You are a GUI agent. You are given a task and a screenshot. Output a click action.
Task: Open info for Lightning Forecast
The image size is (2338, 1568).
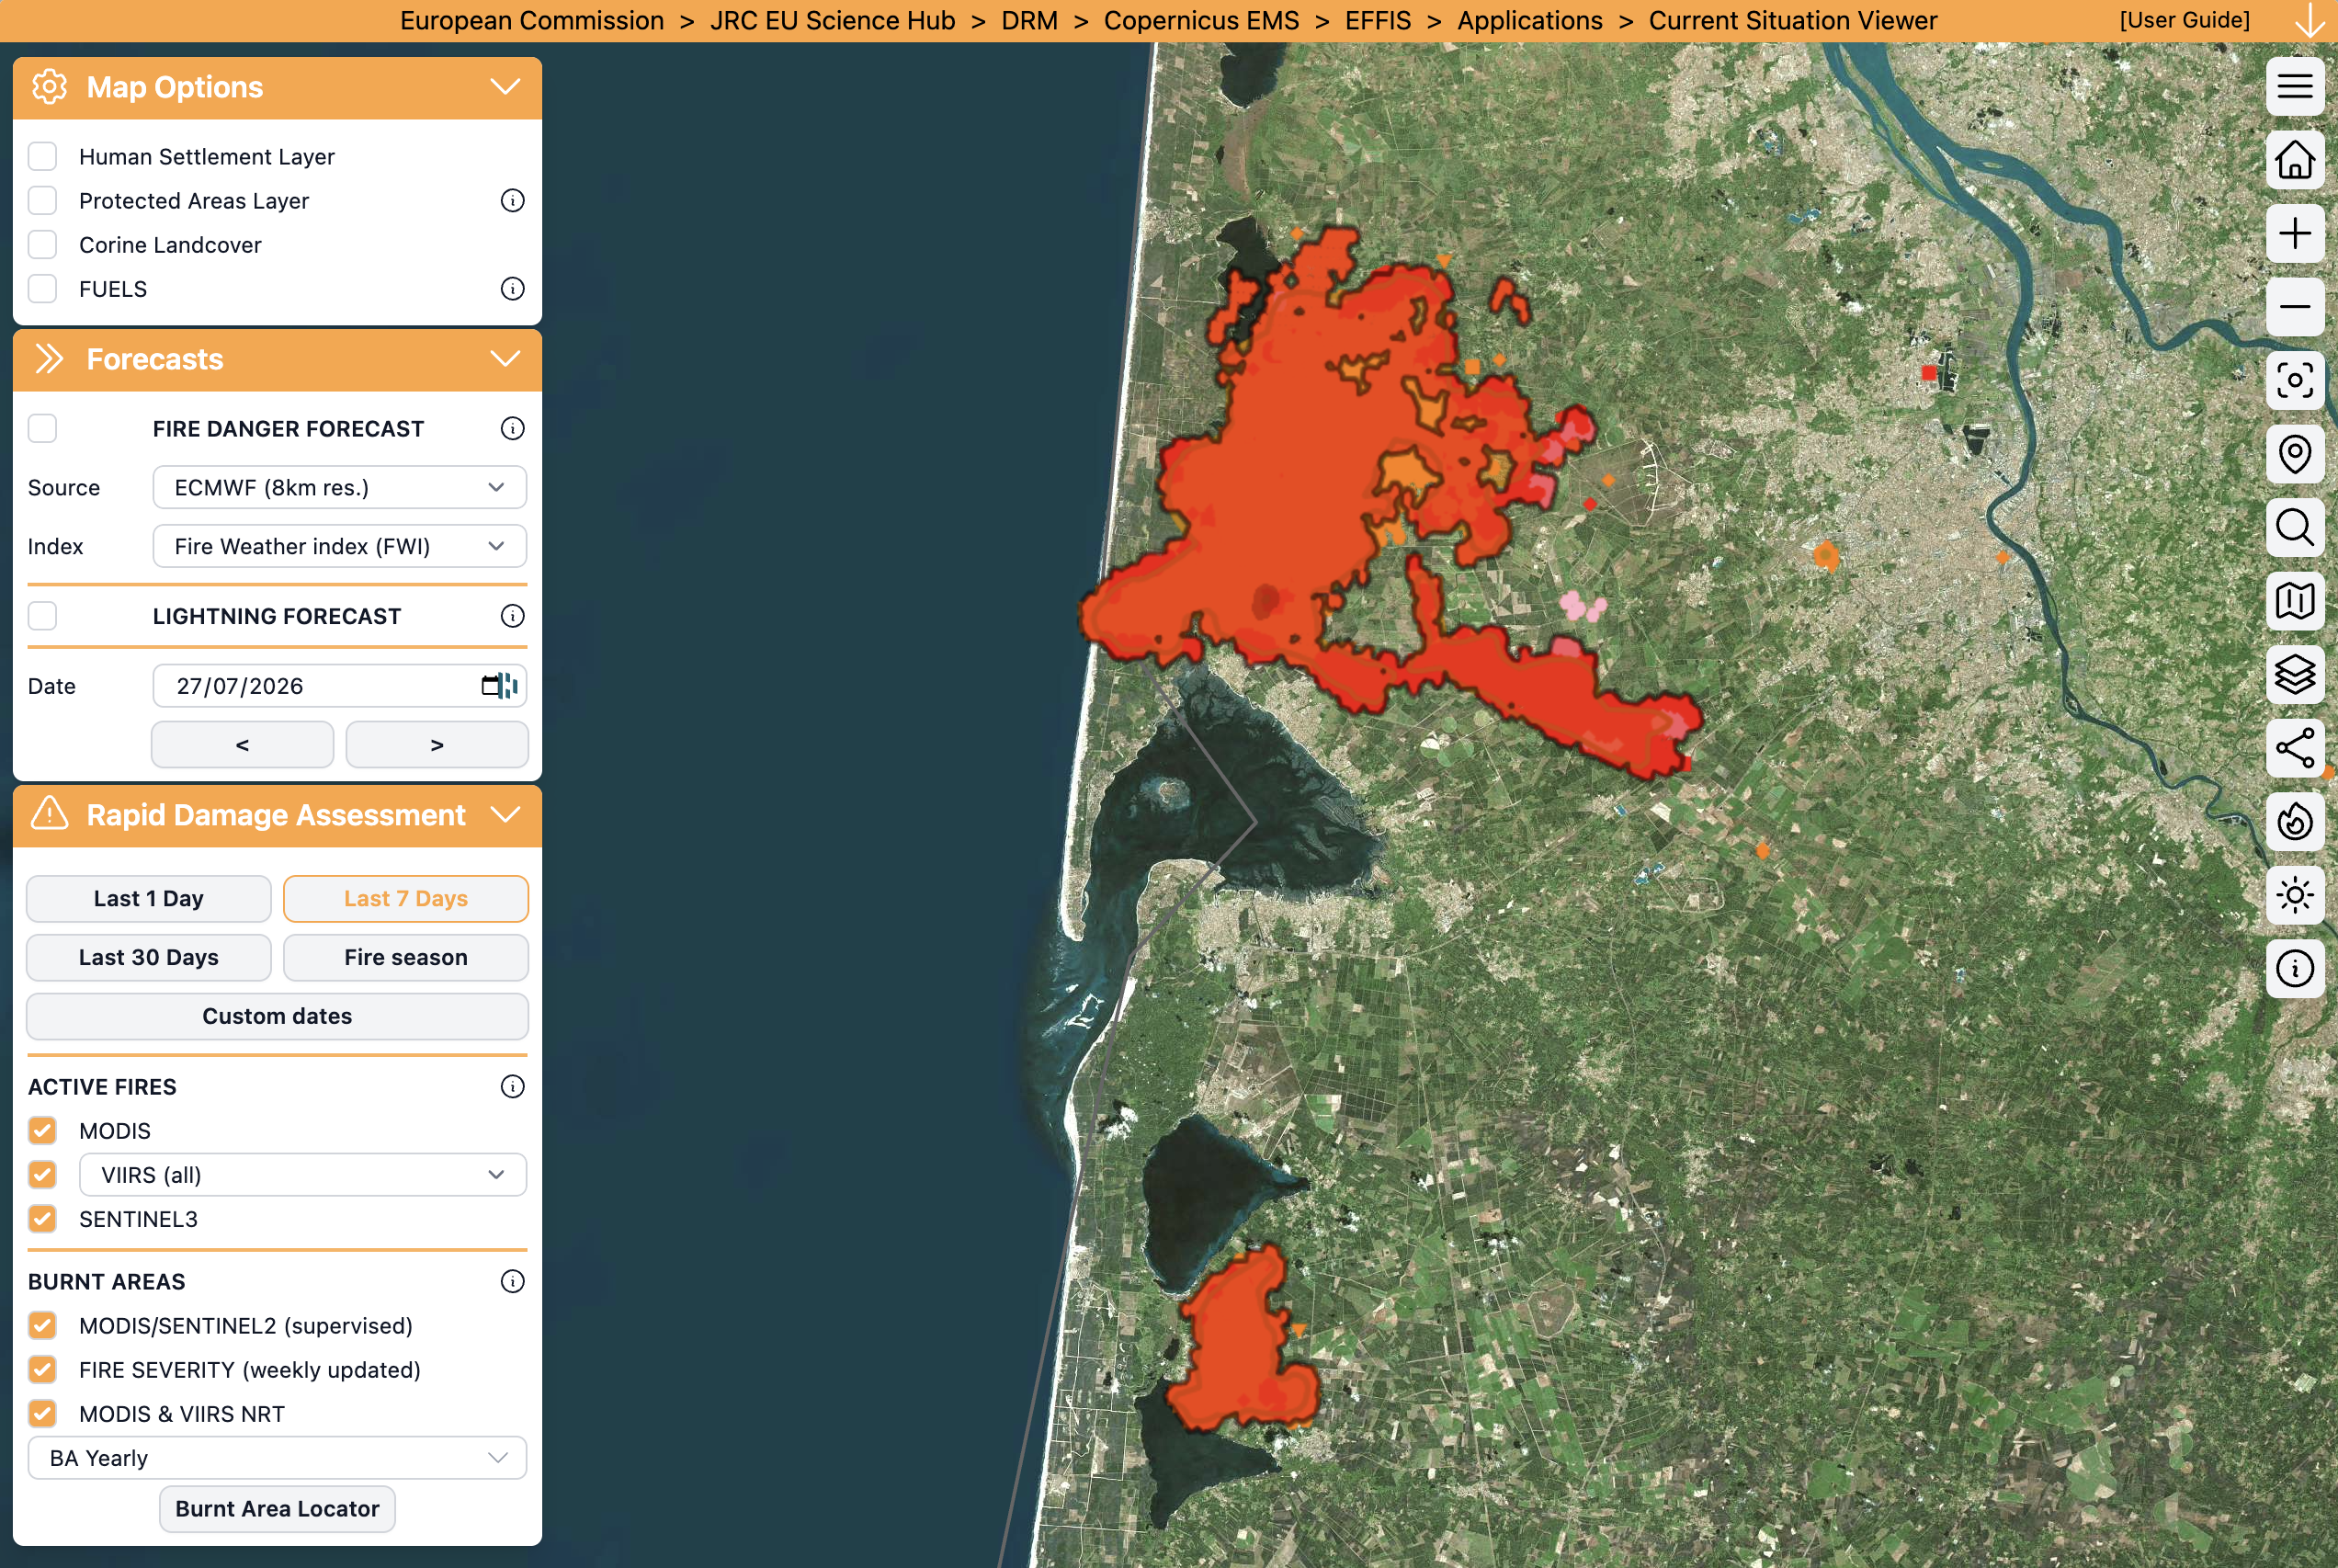pos(512,616)
